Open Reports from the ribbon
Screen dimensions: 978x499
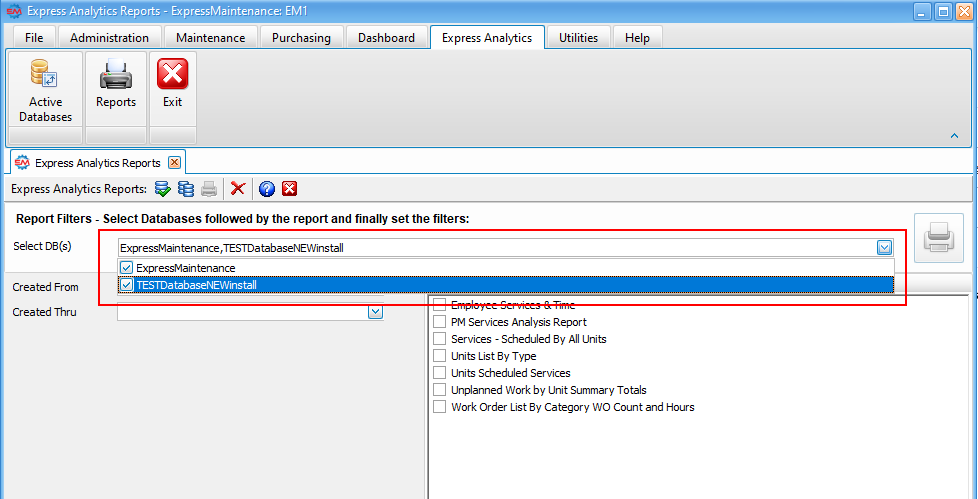click(x=116, y=90)
